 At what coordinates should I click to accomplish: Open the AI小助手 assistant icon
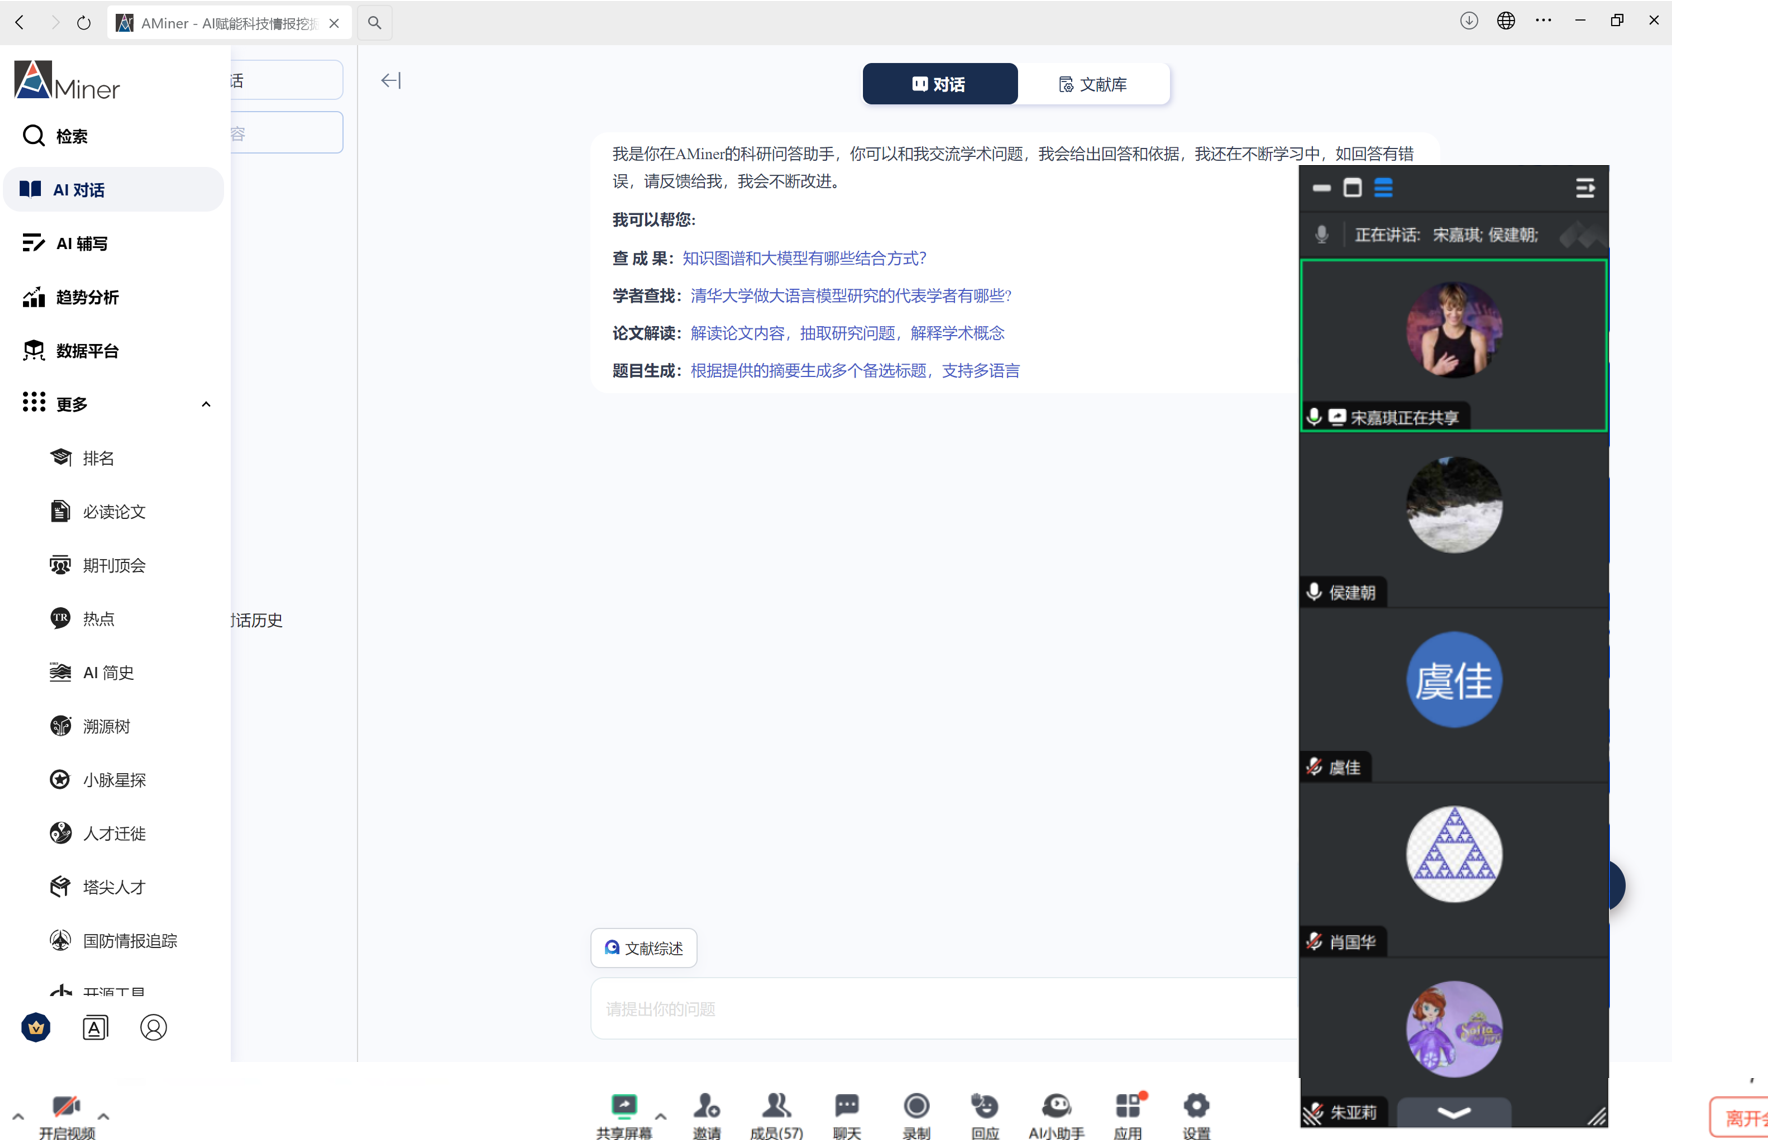pyautogui.click(x=1056, y=1106)
